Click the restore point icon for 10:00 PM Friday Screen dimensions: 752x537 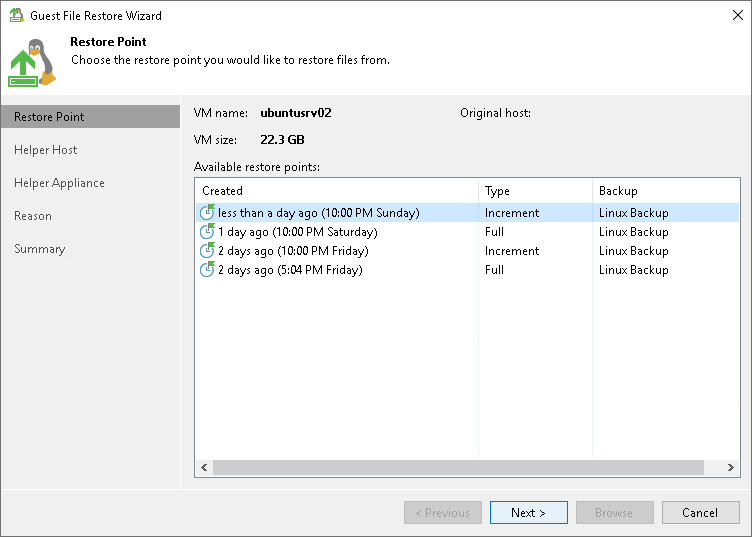207,250
